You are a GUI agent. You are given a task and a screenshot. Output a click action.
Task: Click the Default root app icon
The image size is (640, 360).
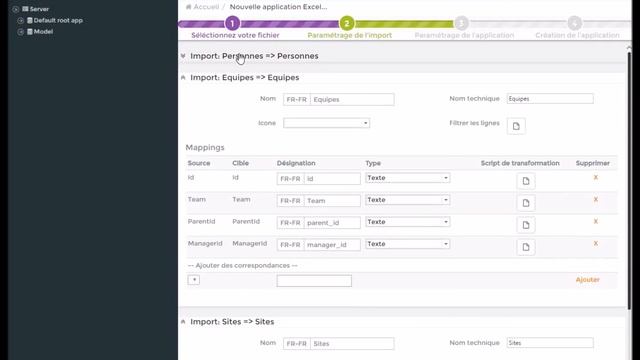[29, 20]
